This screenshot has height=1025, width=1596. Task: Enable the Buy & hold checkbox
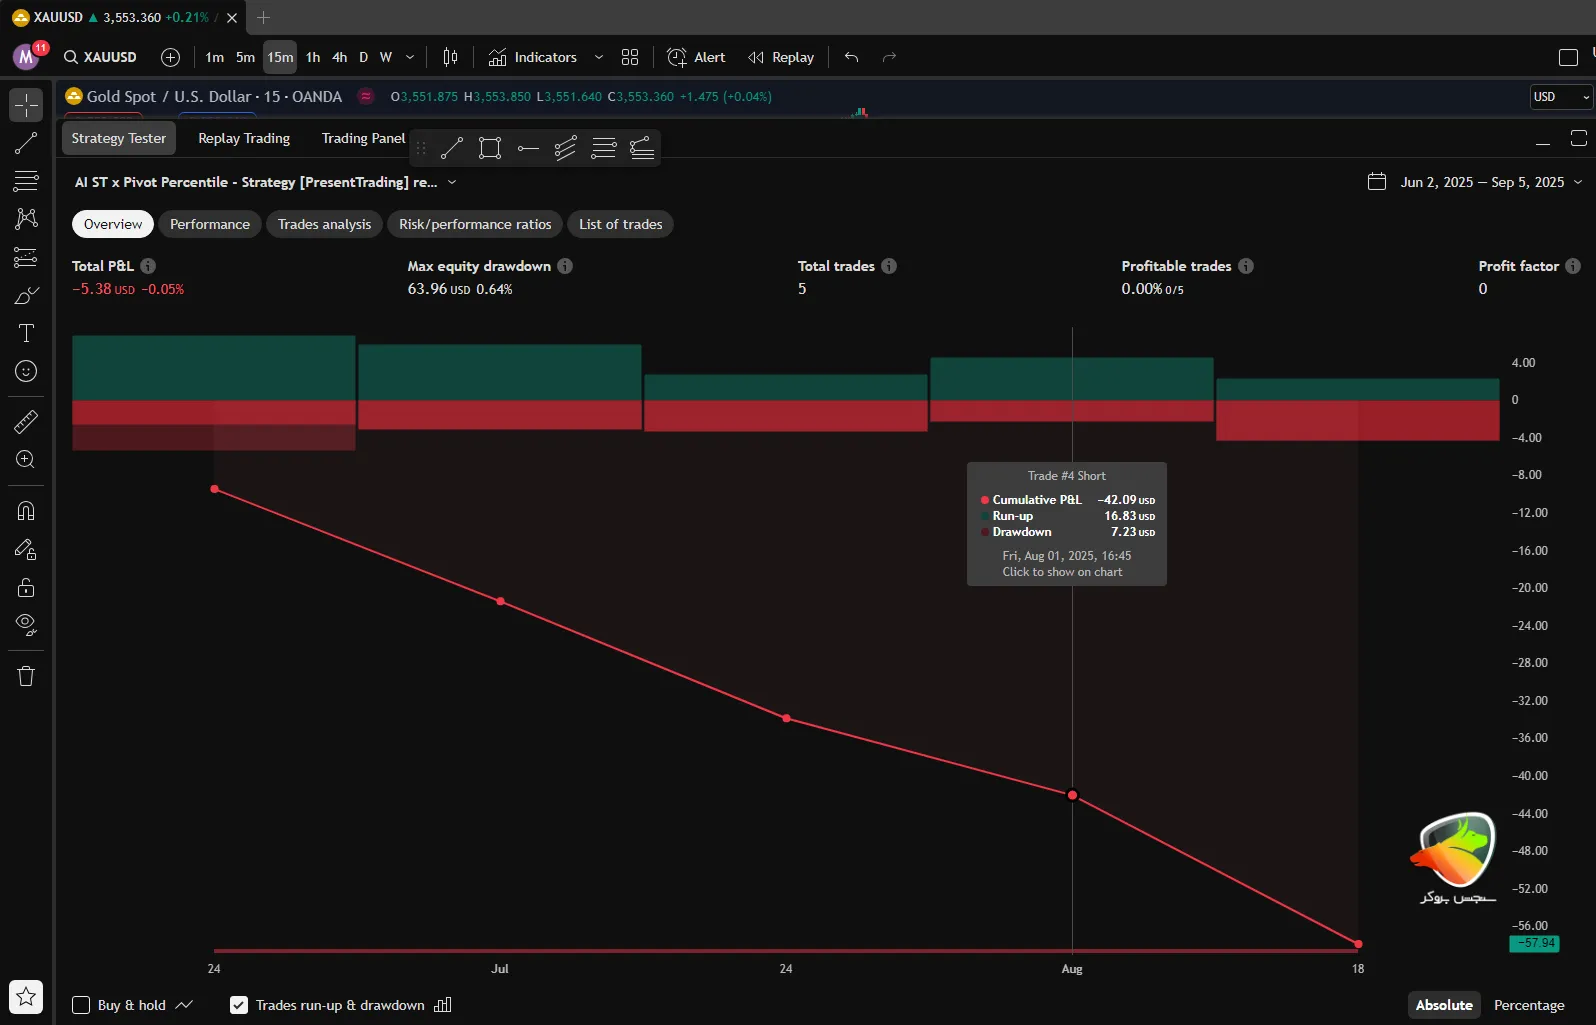(81, 1005)
